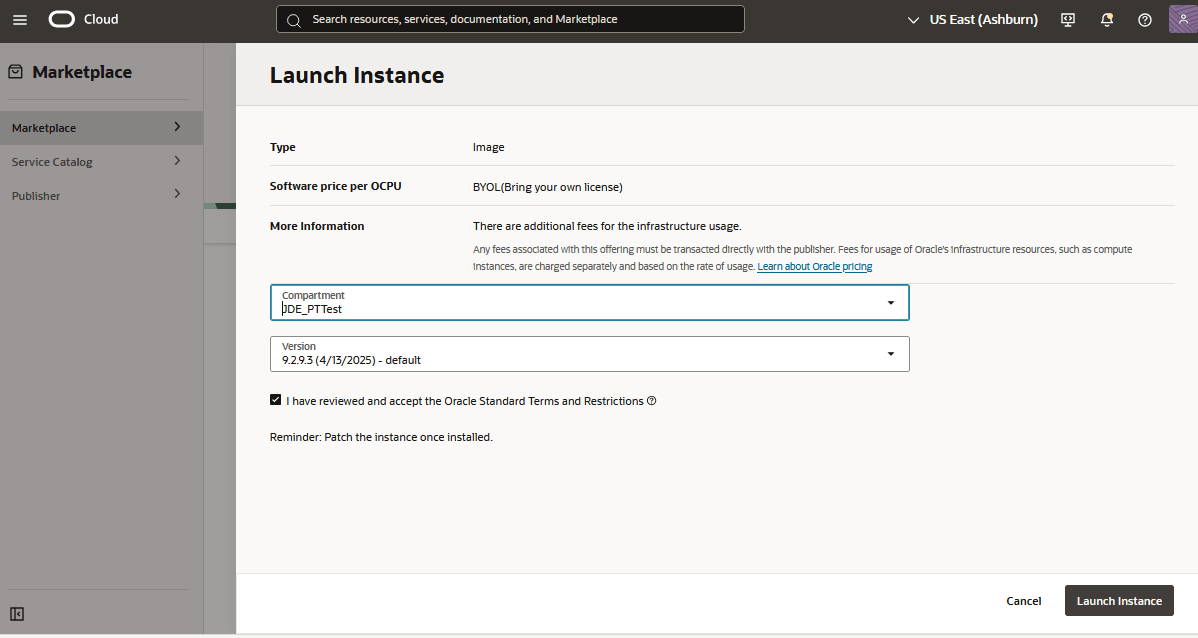Open the Compartment dropdown
Screen dimensions: 1198x638
pos(889,302)
